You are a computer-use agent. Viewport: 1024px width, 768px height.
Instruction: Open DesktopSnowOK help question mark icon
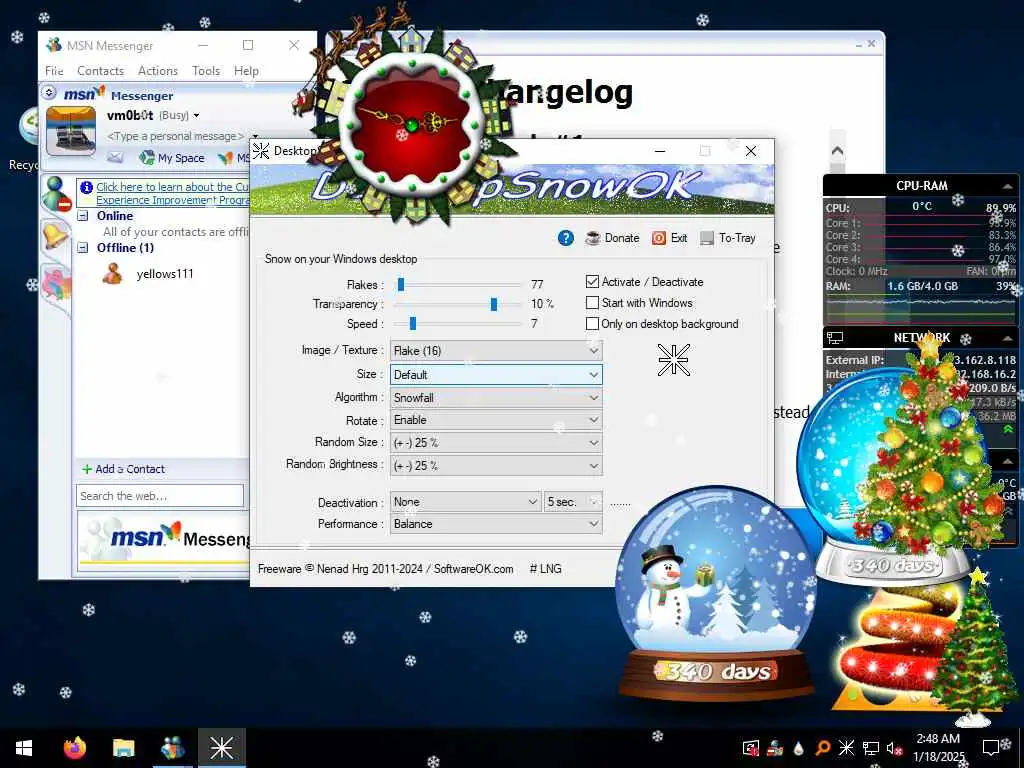point(566,238)
